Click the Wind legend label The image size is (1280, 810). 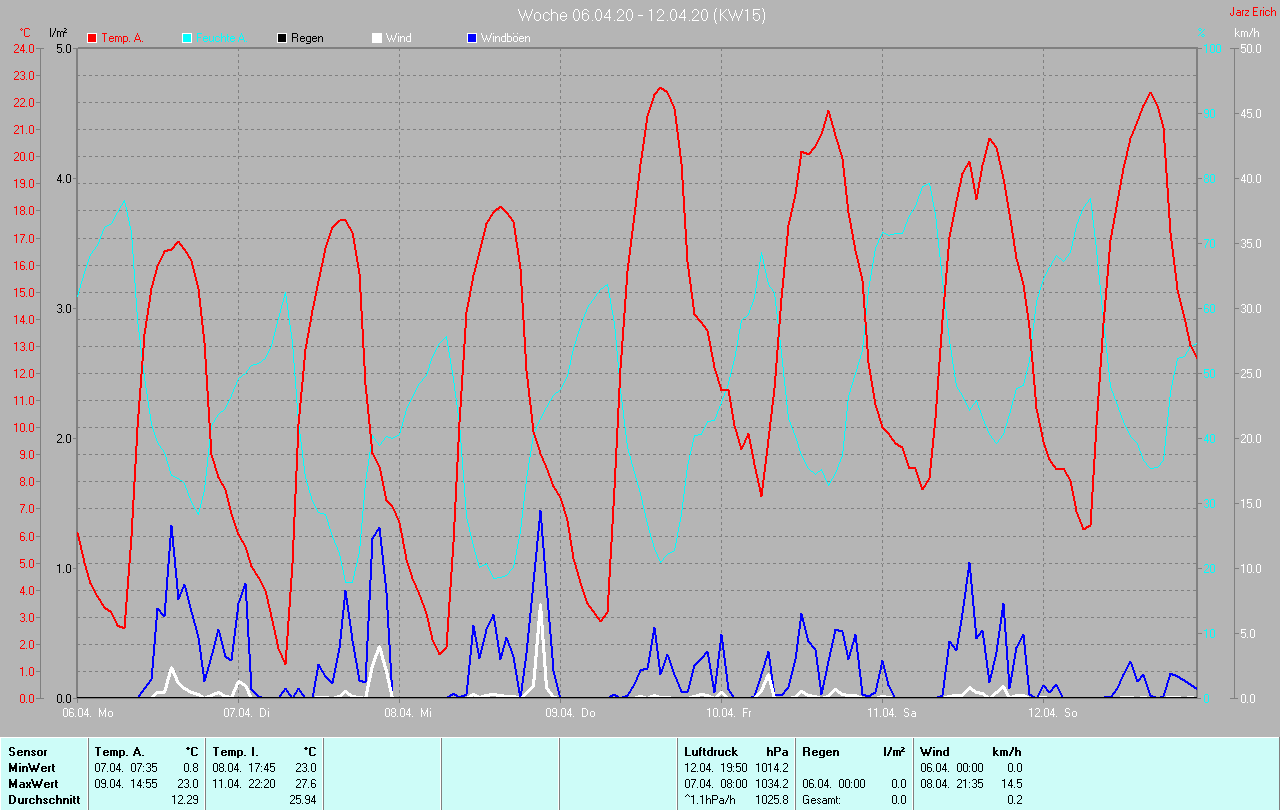(398, 38)
